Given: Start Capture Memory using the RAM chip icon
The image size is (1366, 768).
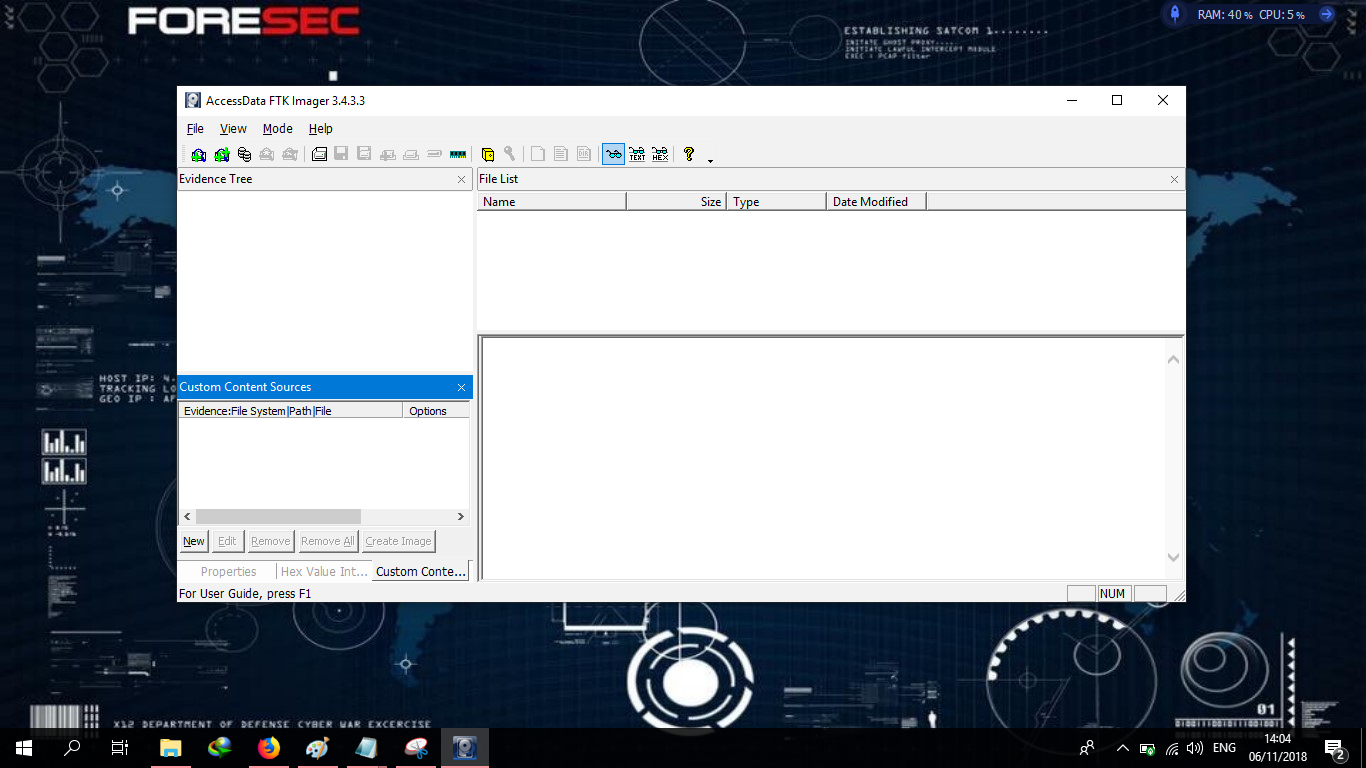Looking at the screenshot, I should [458, 154].
